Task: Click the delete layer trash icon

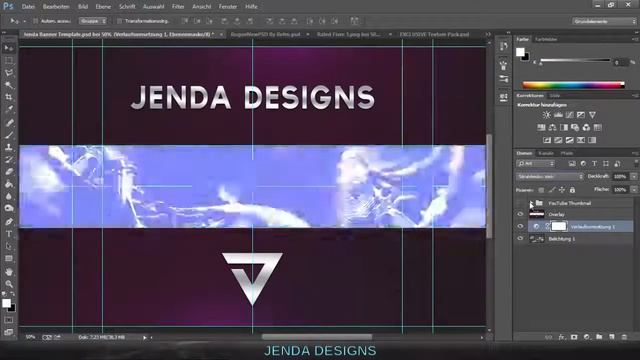Action: (x=624, y=337)
